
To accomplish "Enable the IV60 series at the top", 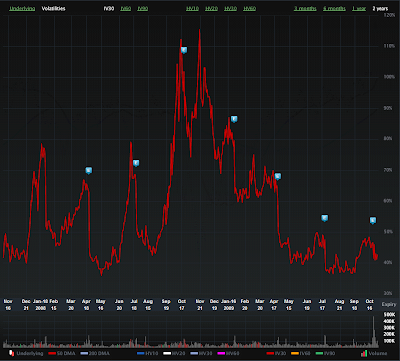I will click(126, 9).
